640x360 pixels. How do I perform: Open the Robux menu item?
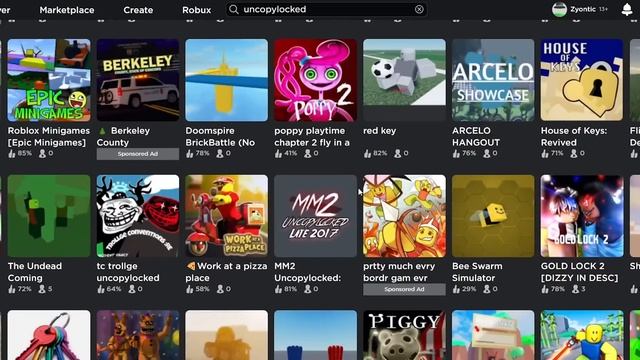197,10
